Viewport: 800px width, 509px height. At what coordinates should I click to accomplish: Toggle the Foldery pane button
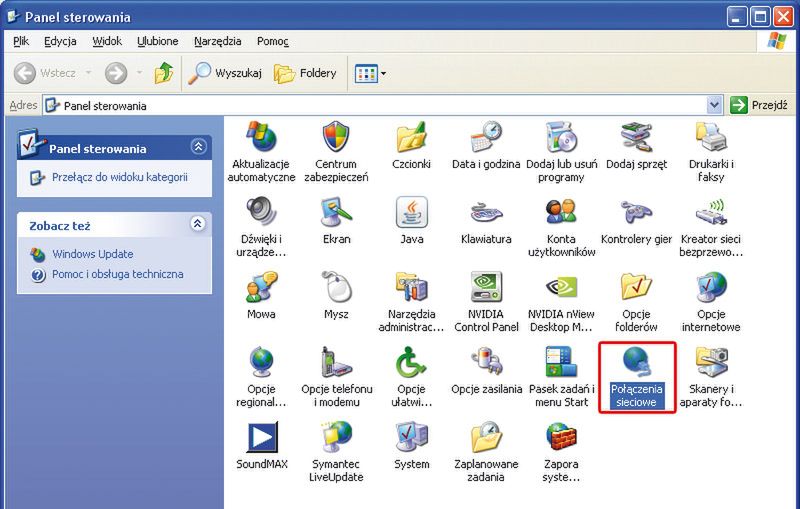[305, 73]
